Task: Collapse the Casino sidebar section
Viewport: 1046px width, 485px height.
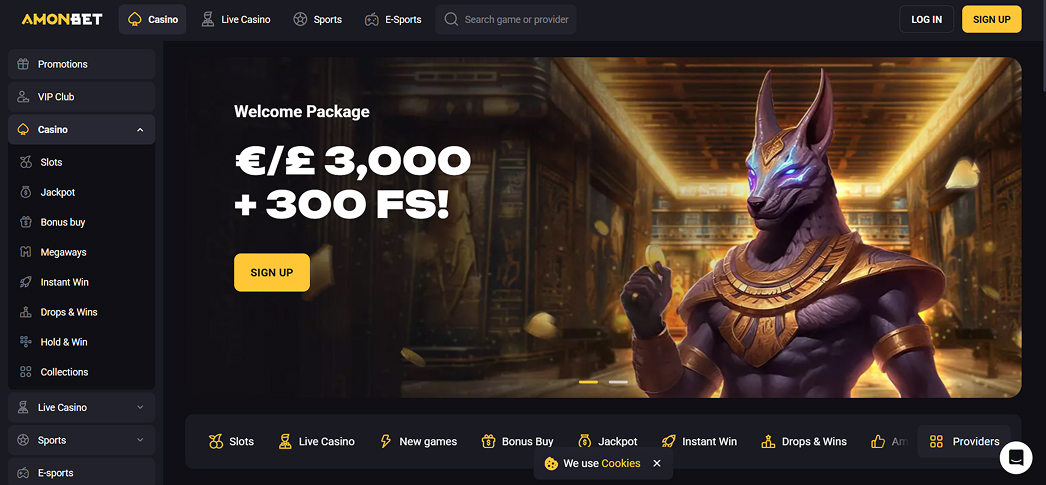Action: point(140,129)
